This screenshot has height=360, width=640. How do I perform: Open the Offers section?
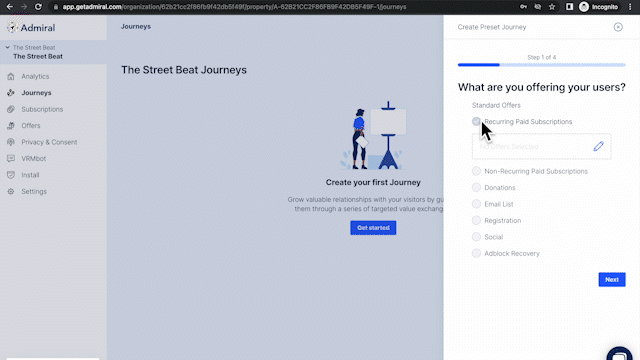click(x=31, y=125)
